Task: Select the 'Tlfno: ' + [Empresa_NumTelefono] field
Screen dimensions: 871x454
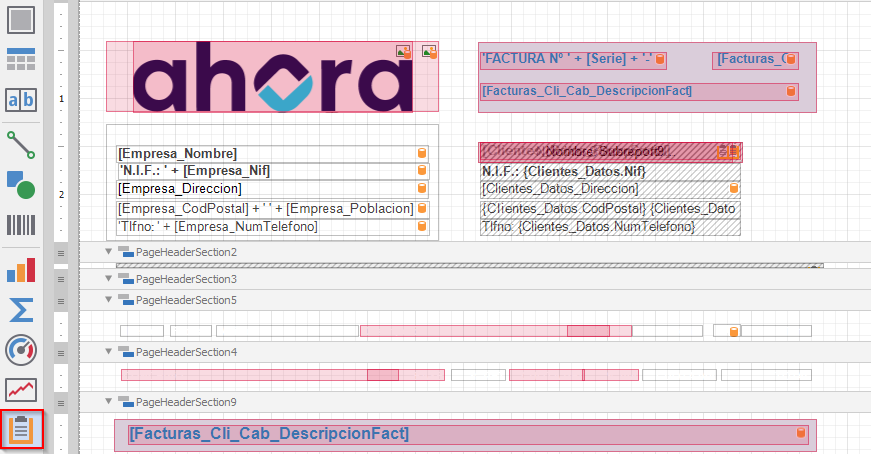Action: 273,227
